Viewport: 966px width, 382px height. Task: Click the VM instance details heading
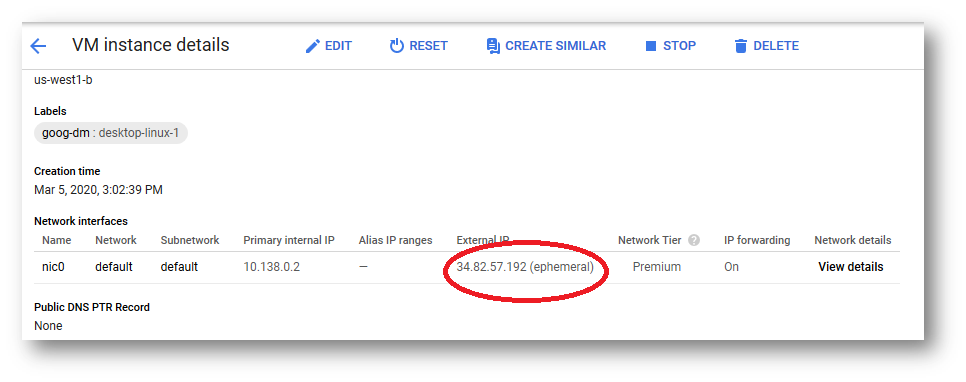click(x=150, y=45)
